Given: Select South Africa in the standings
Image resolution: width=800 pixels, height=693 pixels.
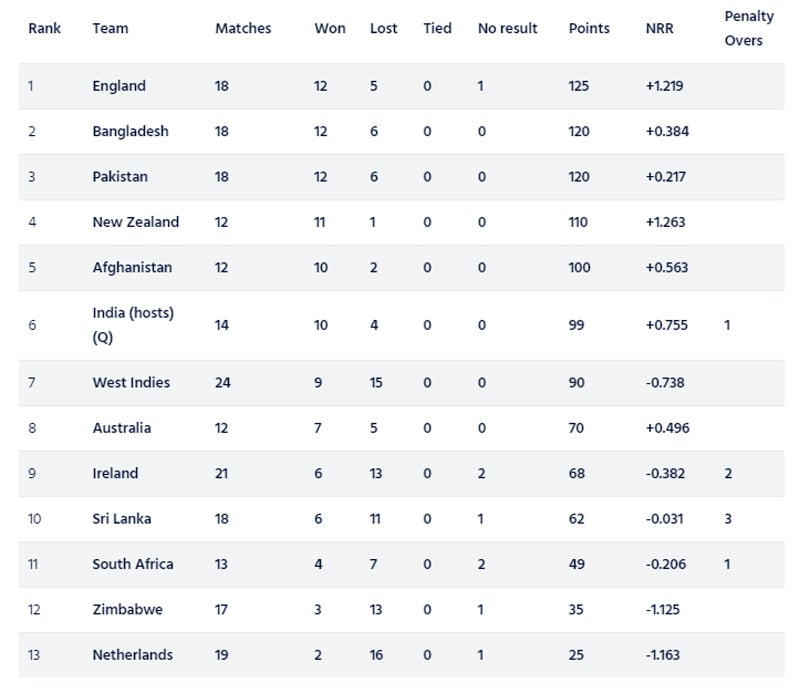Looking at the screenshot, I should [133, 564].
